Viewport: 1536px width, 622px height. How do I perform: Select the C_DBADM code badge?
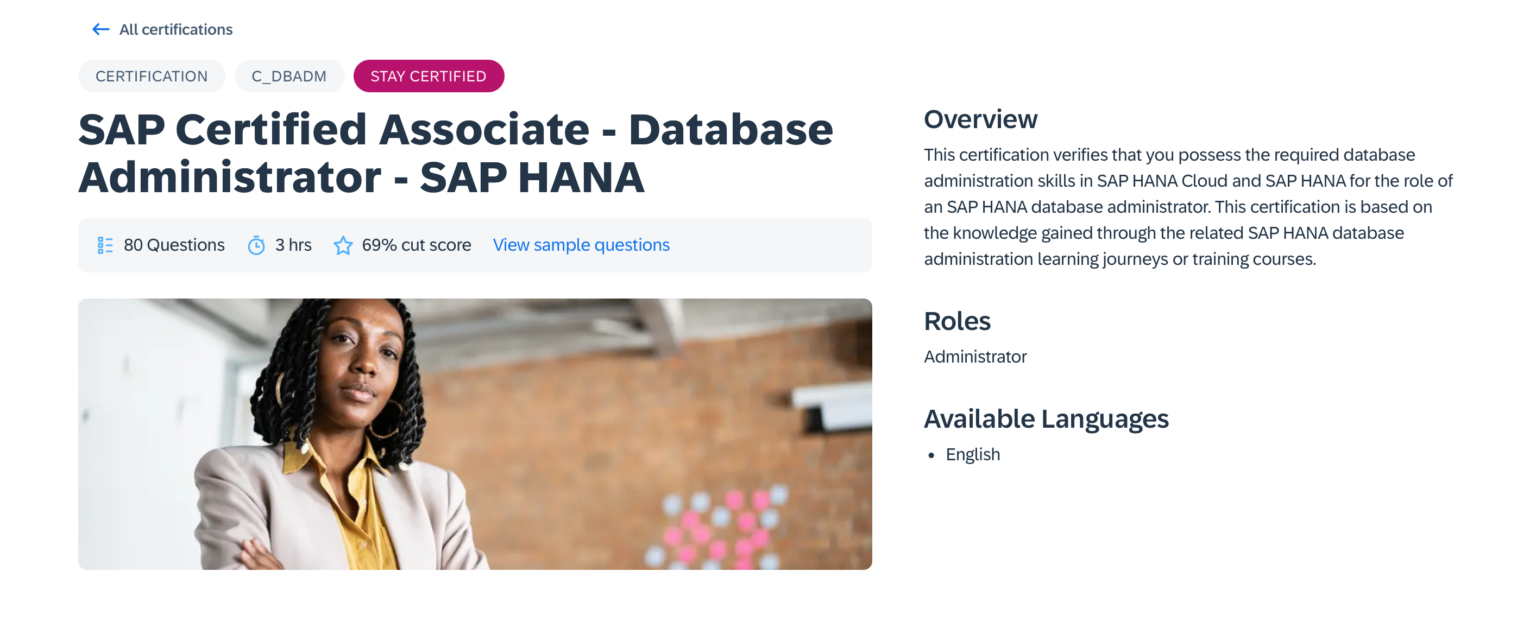289,76
